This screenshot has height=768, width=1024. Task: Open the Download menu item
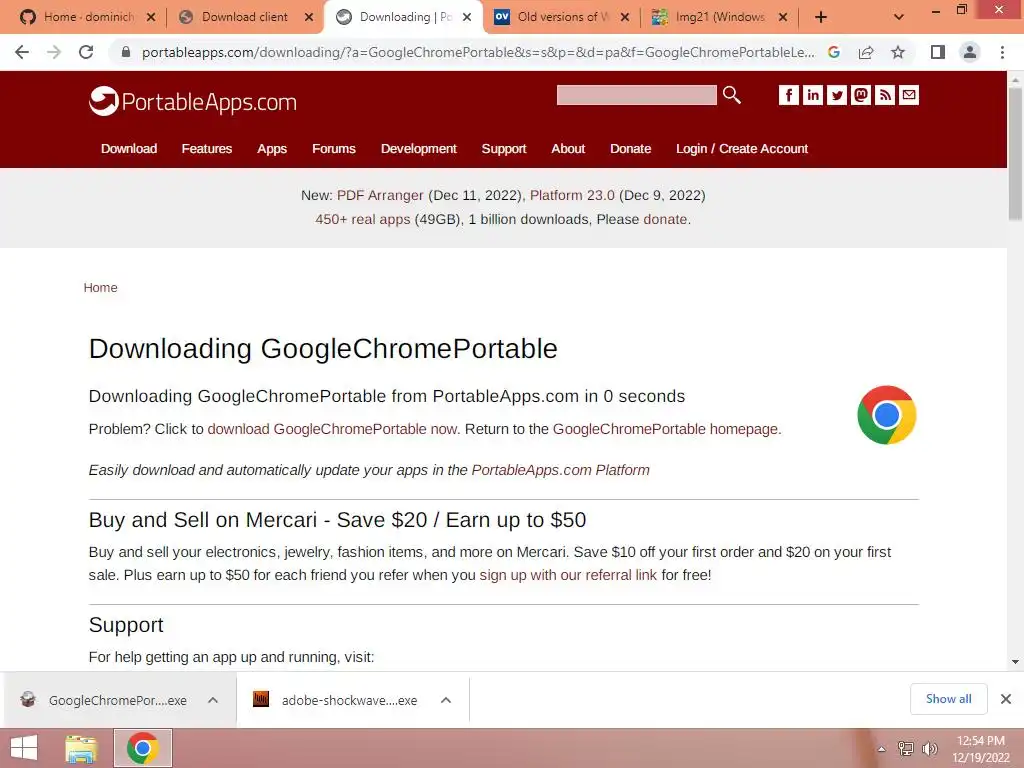click(x=129, y=149)
